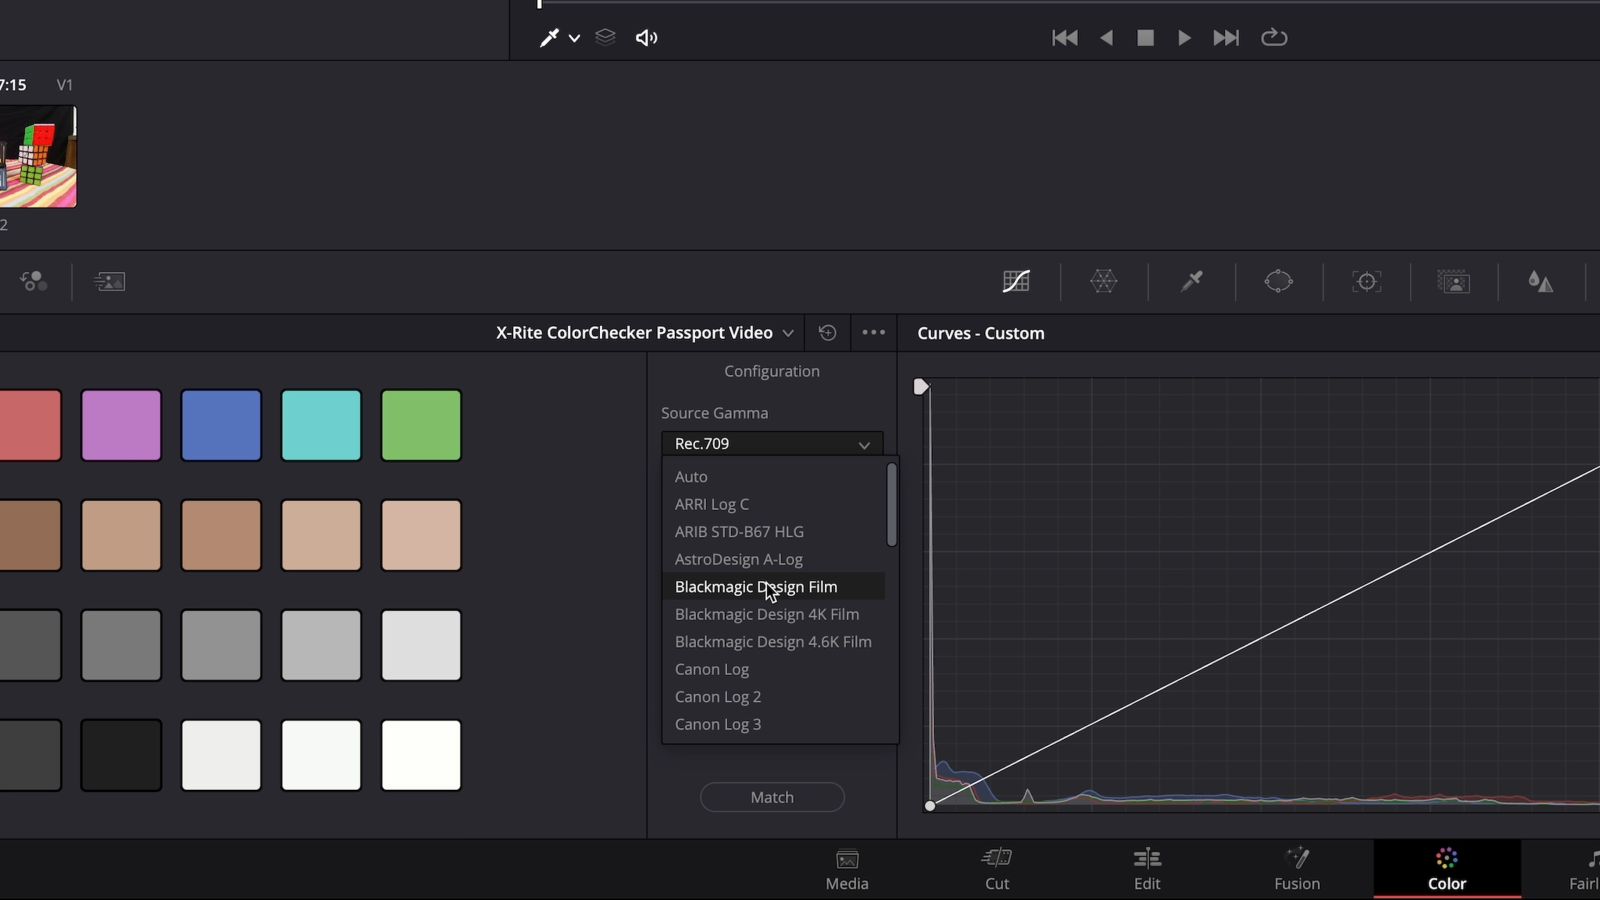Image resolution: width=1600 pixels, height=900 pixels.
Task: Click the green chart swatch
Action: pyautogui.click(x=421, y=426)
